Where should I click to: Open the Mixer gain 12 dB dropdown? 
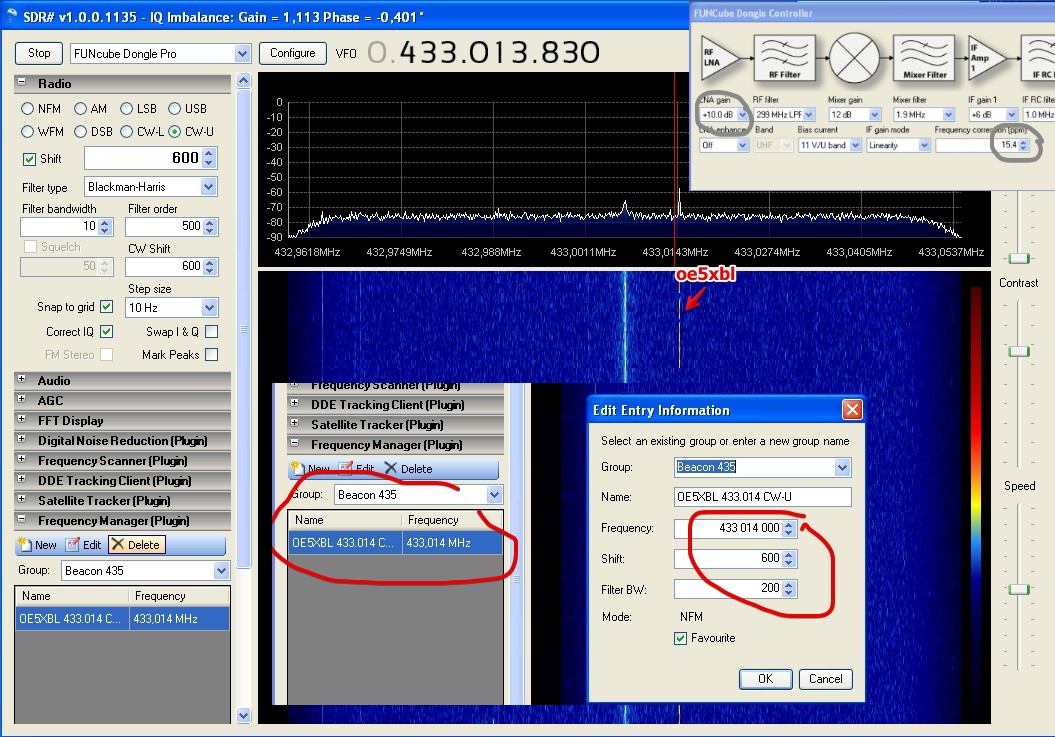coord(875,114)
